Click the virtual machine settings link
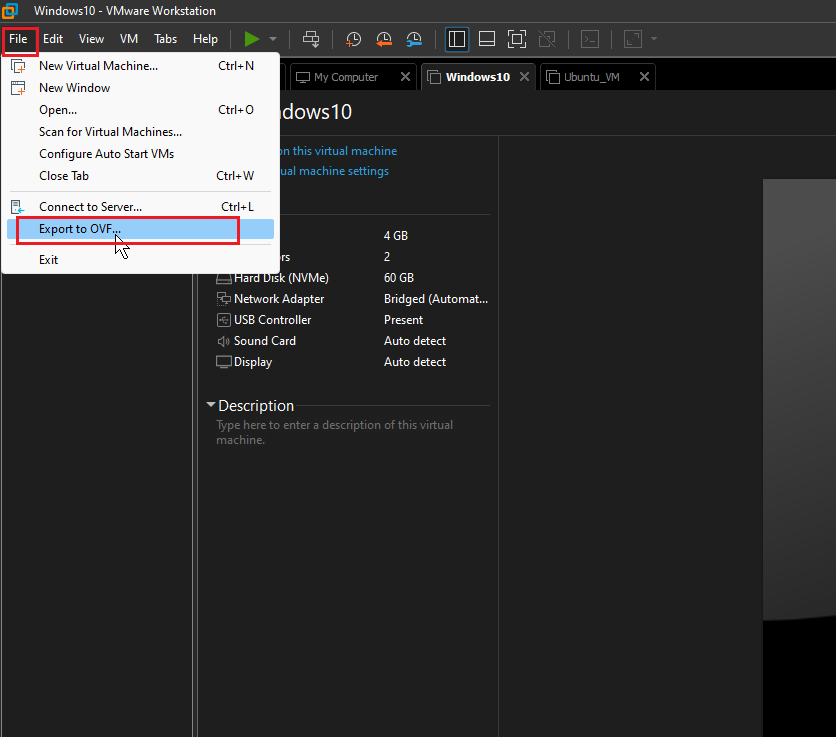Screen dimensions: 836x737 (334, 171)
